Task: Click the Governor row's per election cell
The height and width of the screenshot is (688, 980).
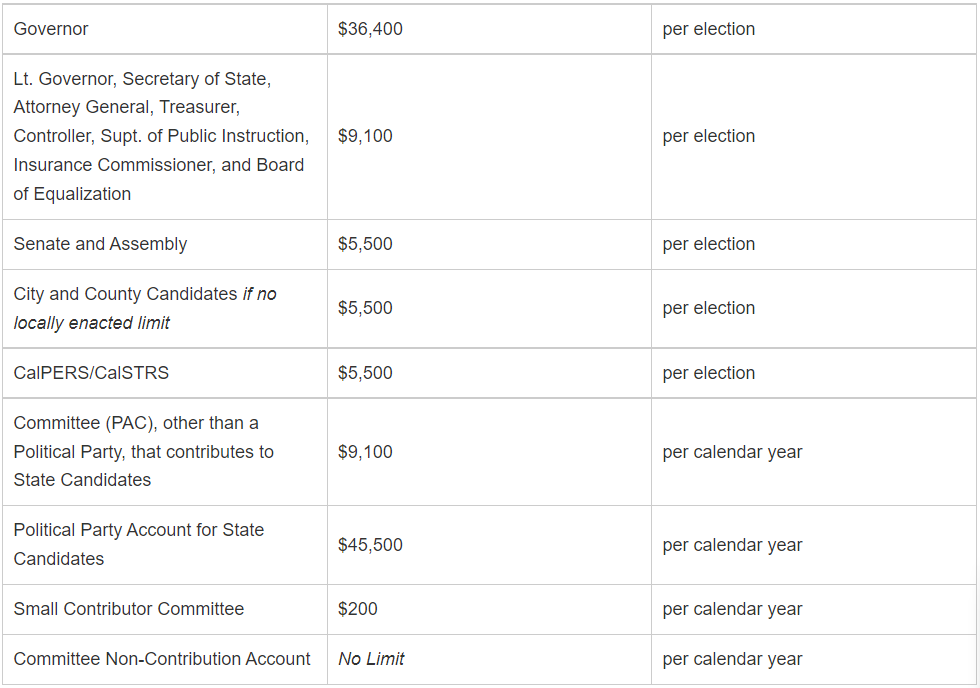Action: click(708, 29)
